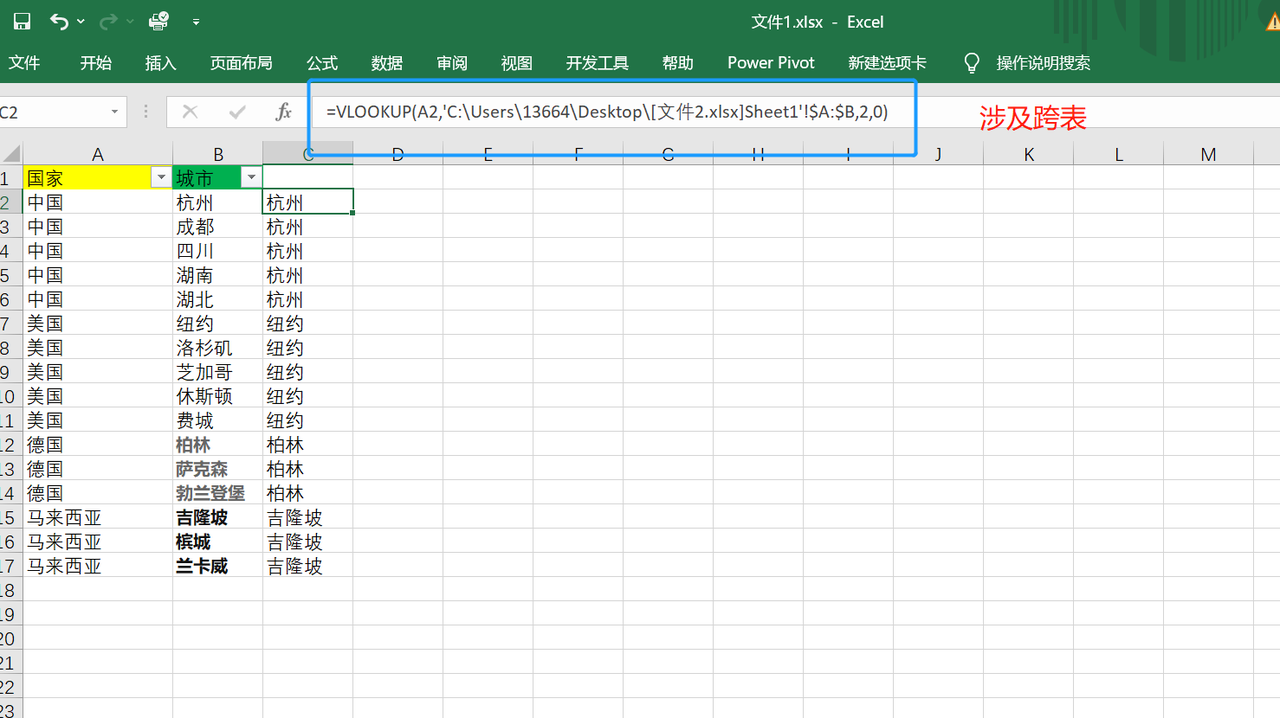
Task: Click the fx Insert Function icon
Action: coord(284,112)
